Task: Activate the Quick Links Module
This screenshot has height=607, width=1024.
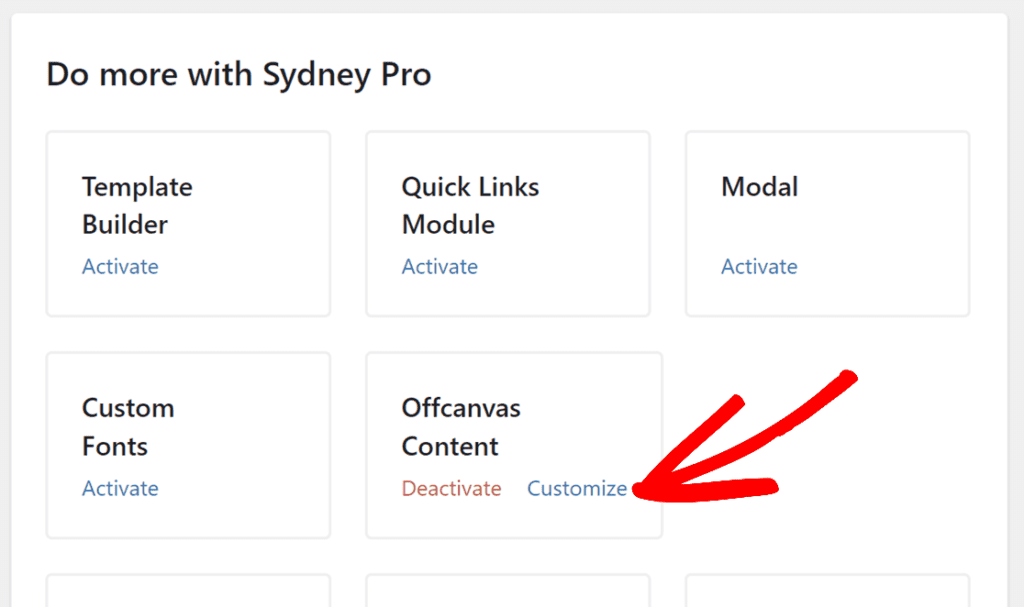Action: tap(439, 267)
